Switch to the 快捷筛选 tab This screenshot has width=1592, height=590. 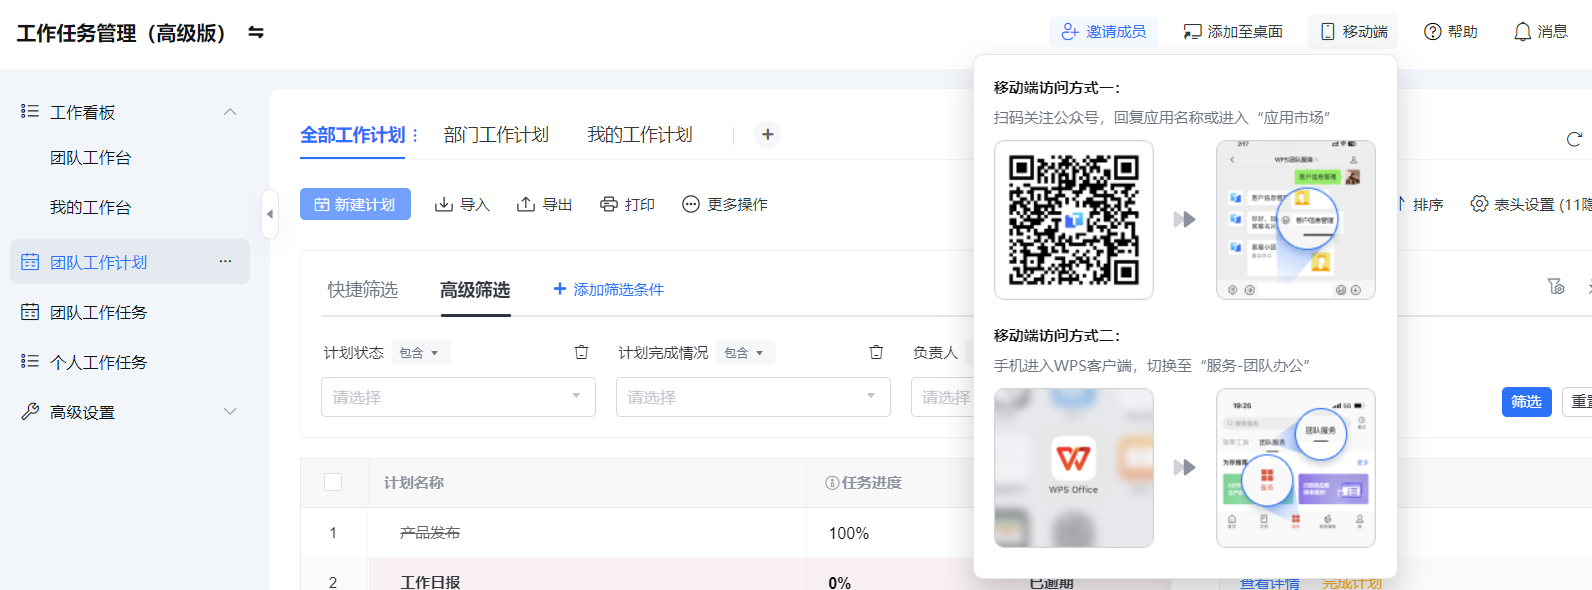coord(362,290)
